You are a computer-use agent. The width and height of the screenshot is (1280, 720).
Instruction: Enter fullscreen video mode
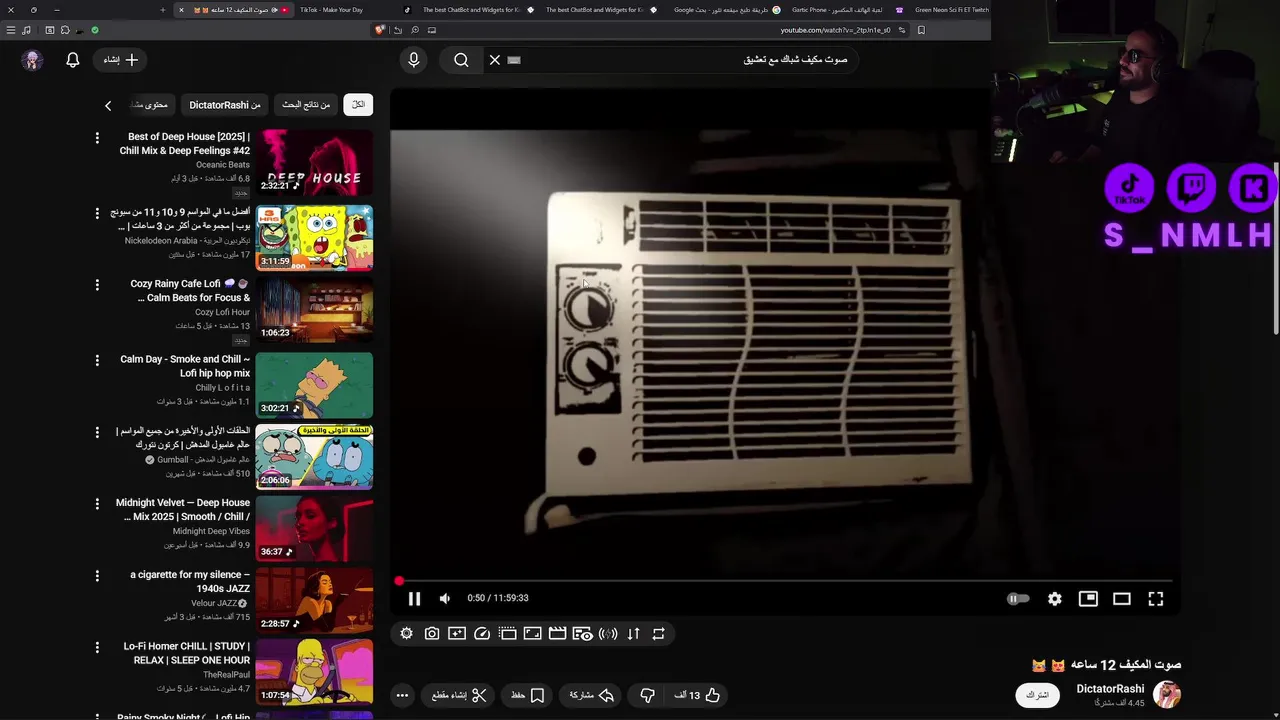[x=1156, y=598]
